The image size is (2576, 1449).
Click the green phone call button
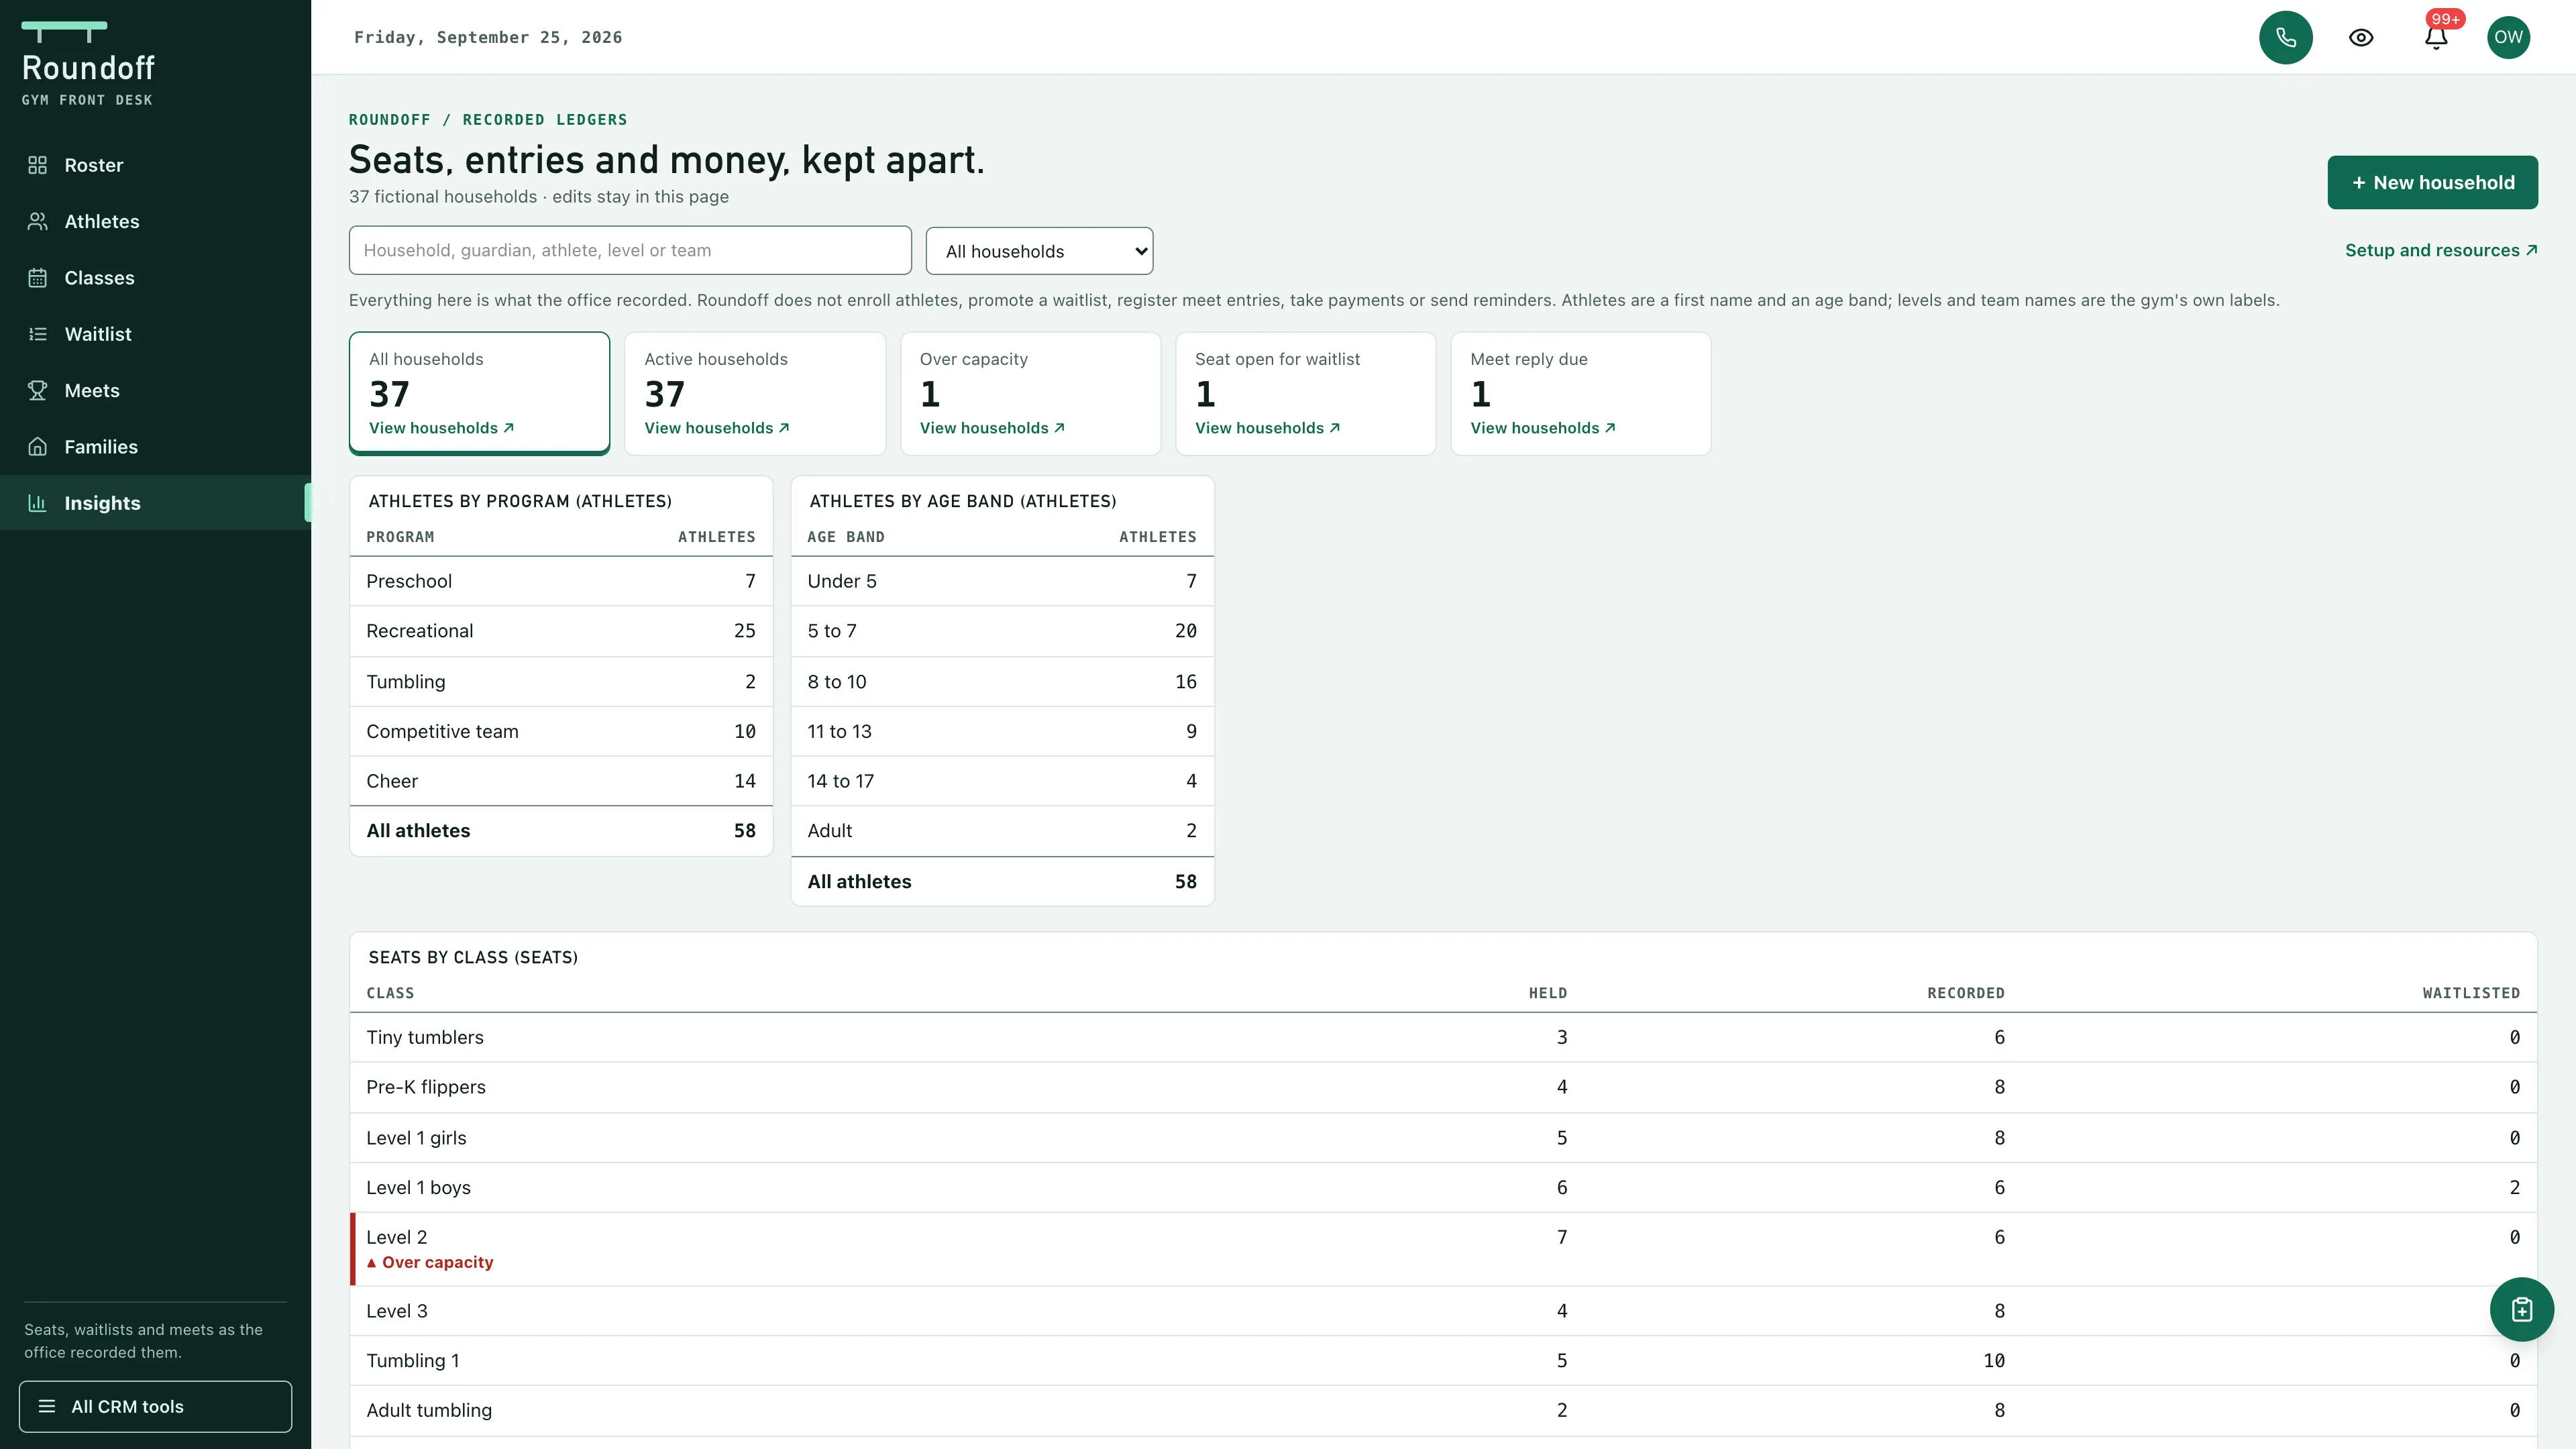pyautogui.click(x=2285, y=37)
